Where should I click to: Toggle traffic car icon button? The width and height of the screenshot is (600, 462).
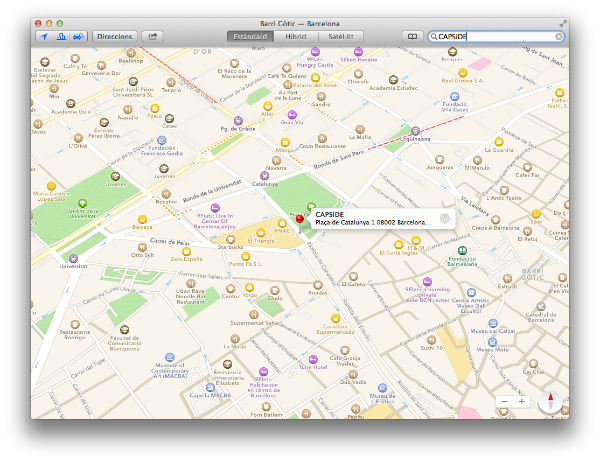(x=78, y=36)
